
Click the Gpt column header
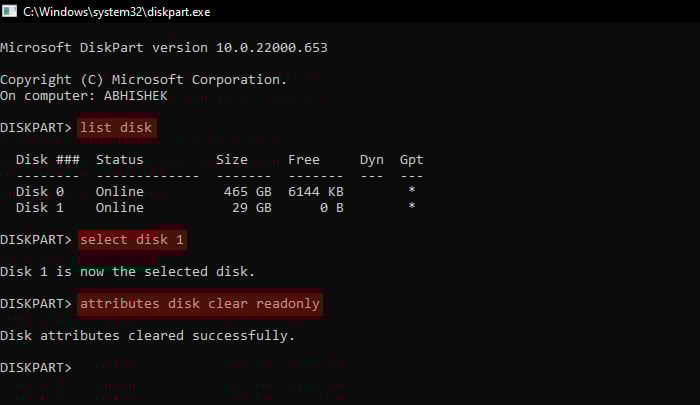pyautogui.click(x=411, y=160)
